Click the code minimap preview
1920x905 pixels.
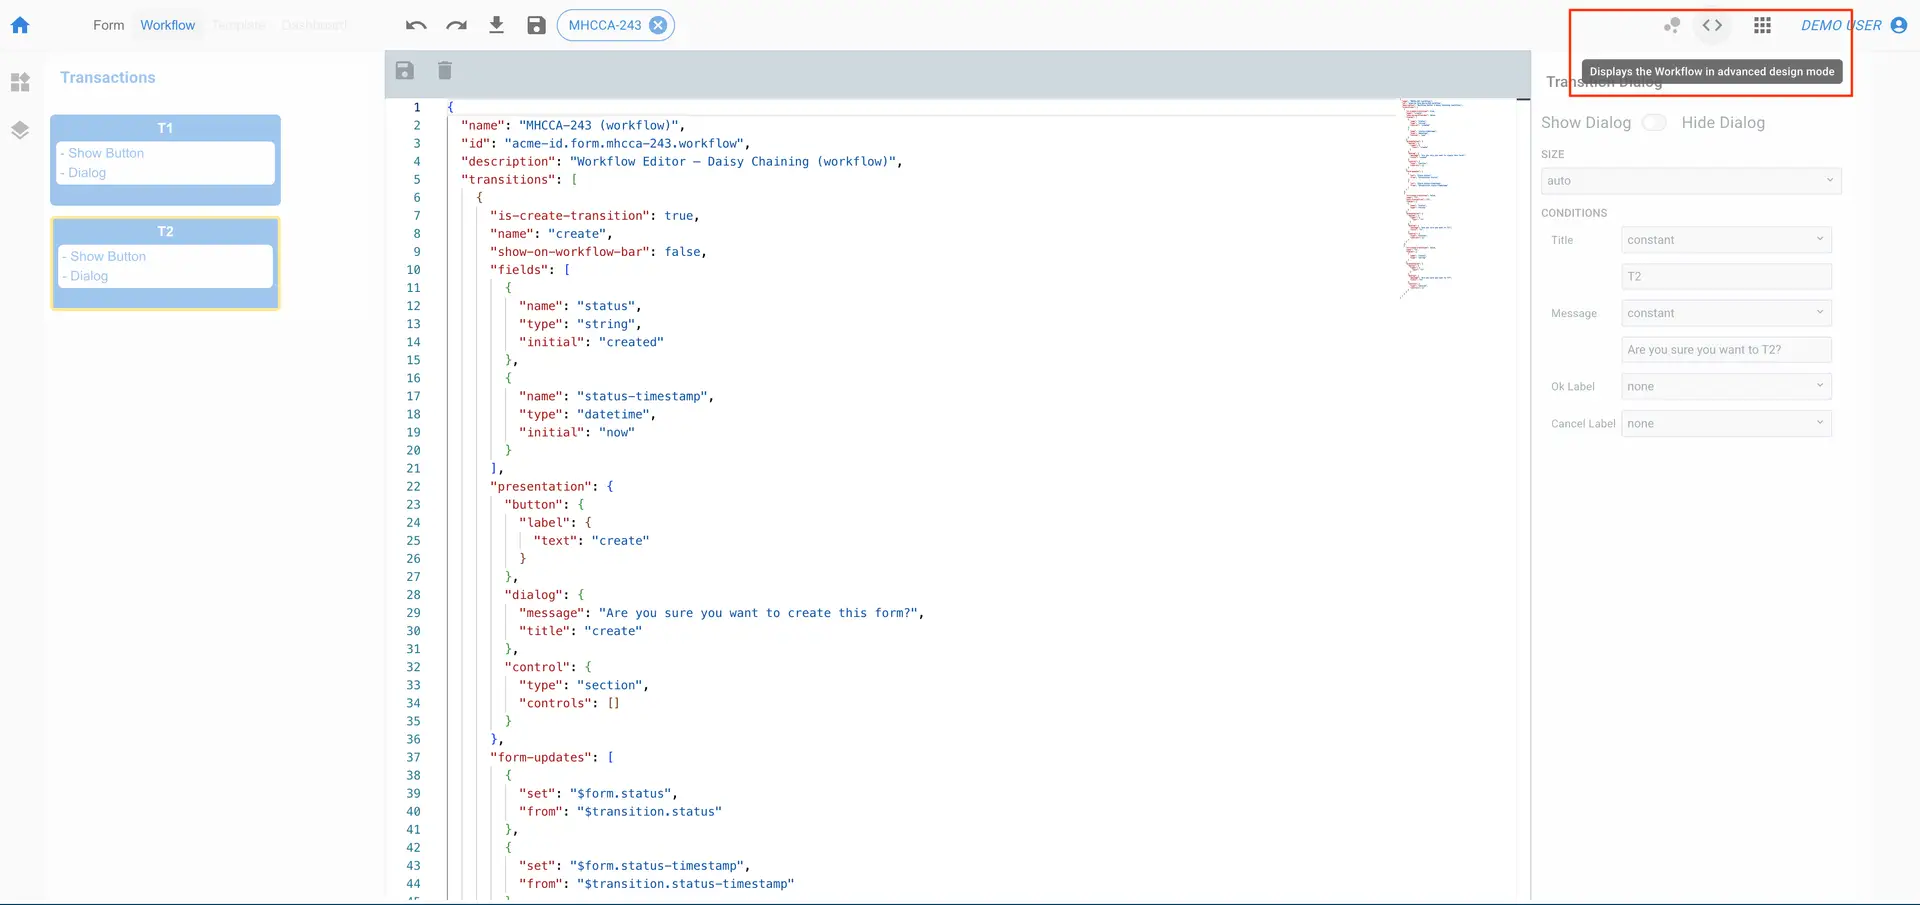tap(1432, 198)
